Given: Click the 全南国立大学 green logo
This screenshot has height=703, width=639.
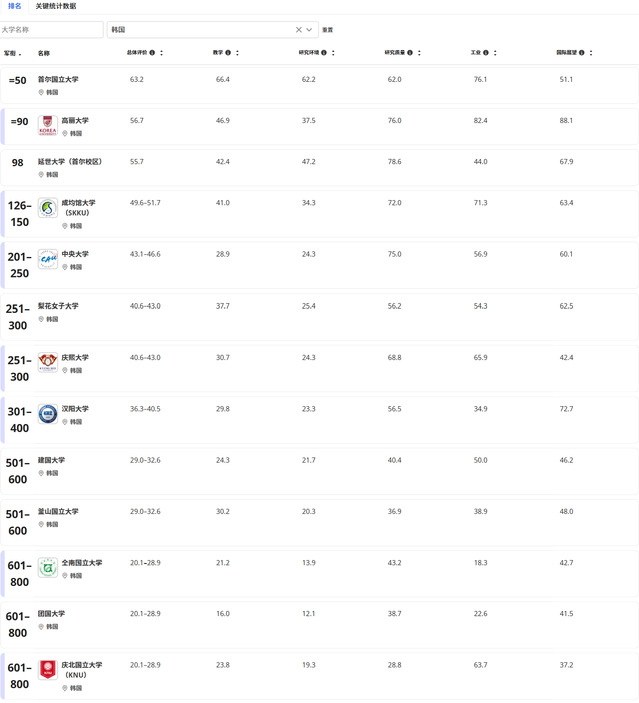Looking at the screenshot, I should click(47, 568).
